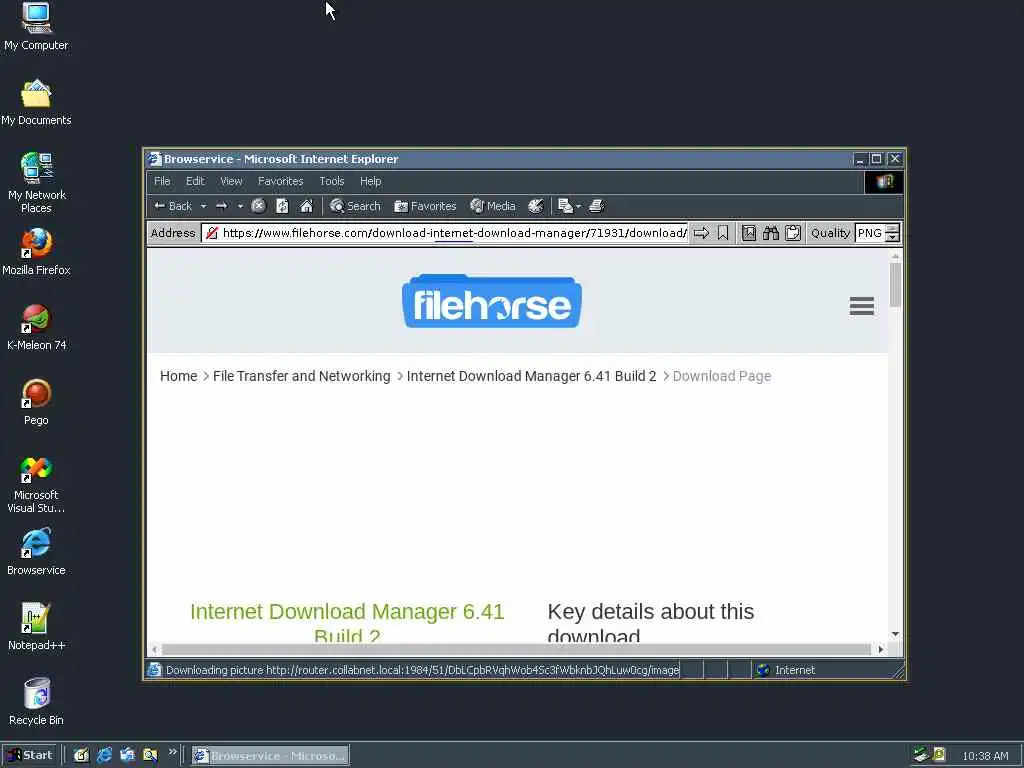Open the Favorites pane from toolbar
The width and height of the screenshot is (1024, 768).
(x=425, y=206)
